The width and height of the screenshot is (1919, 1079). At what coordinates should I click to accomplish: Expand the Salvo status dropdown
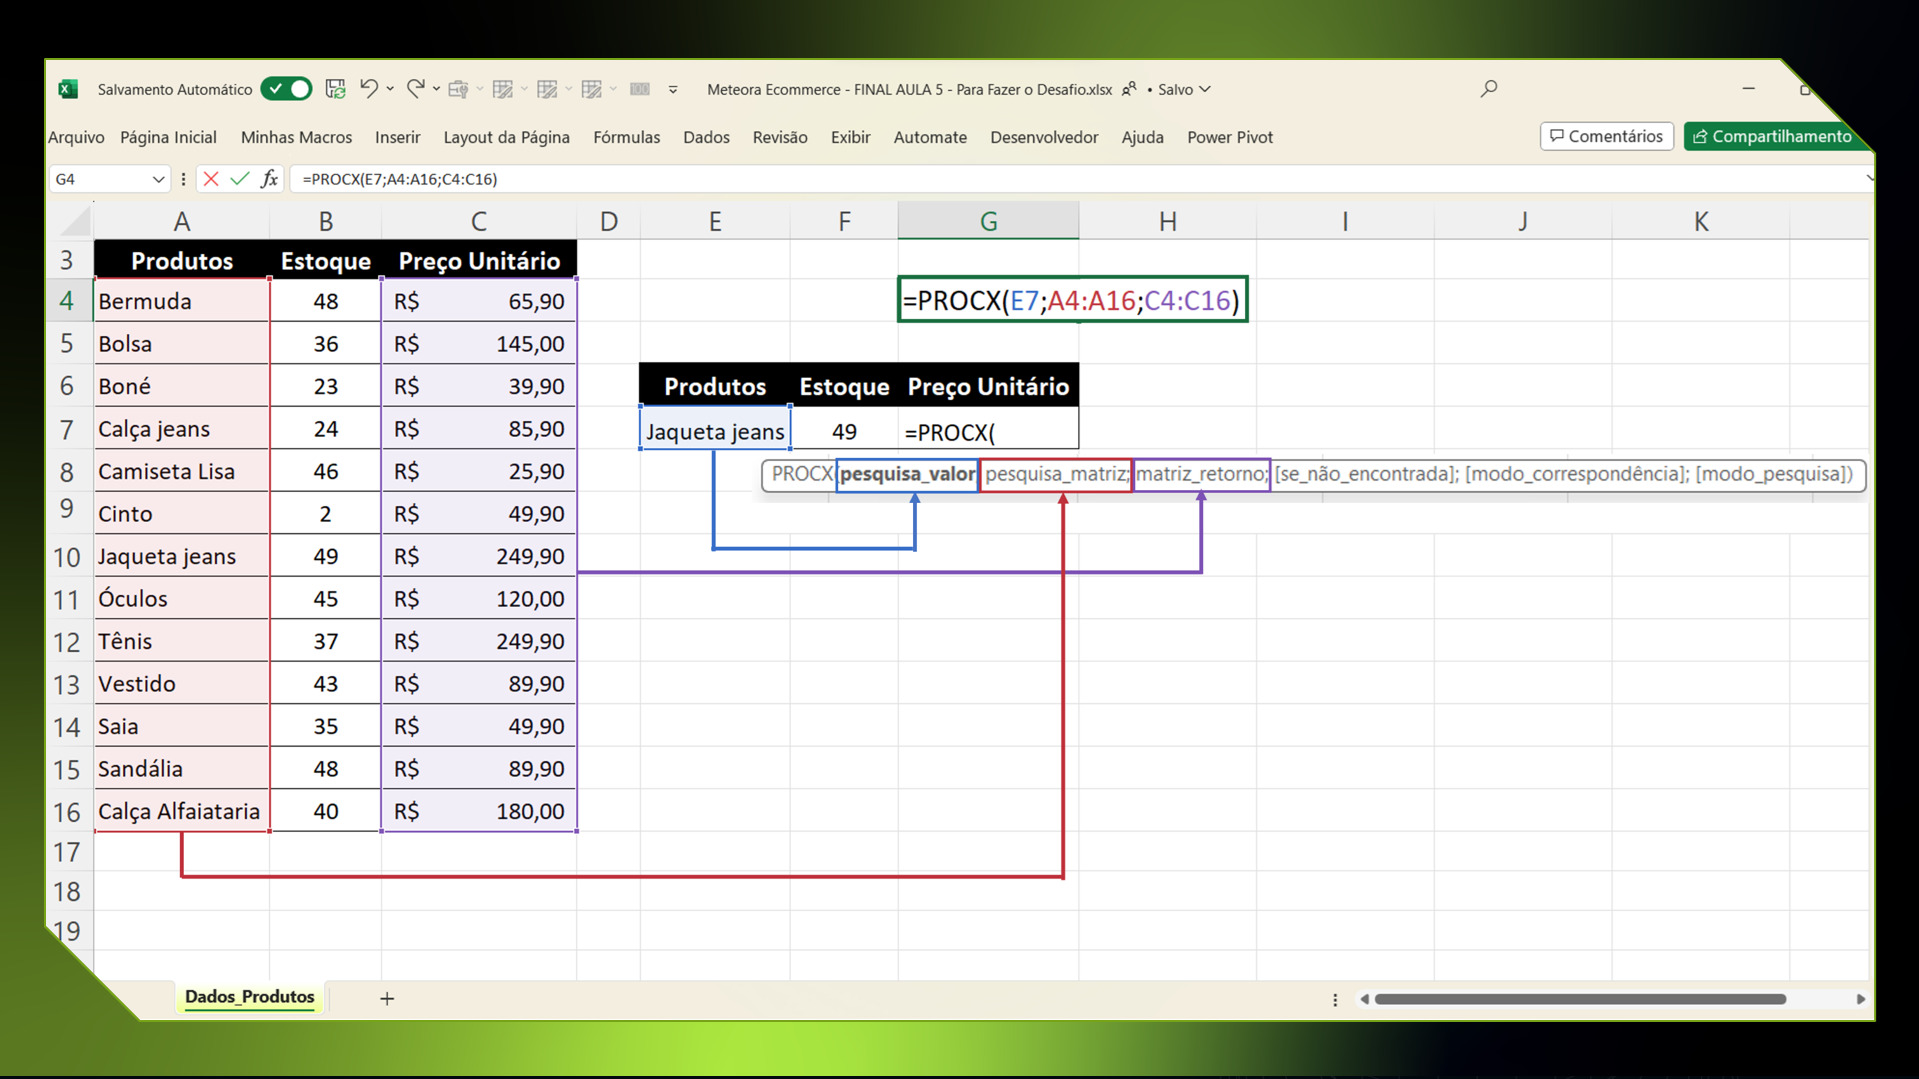point(1205,89)
